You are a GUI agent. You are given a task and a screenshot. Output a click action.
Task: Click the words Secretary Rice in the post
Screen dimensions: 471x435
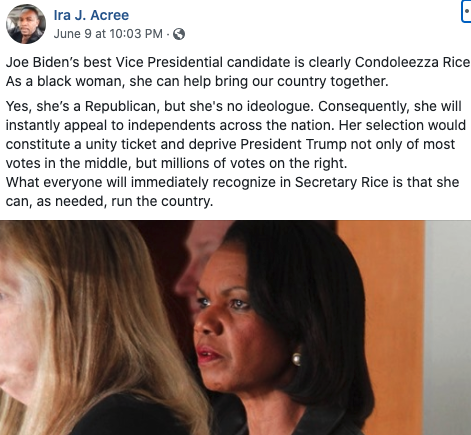(342, 182)
